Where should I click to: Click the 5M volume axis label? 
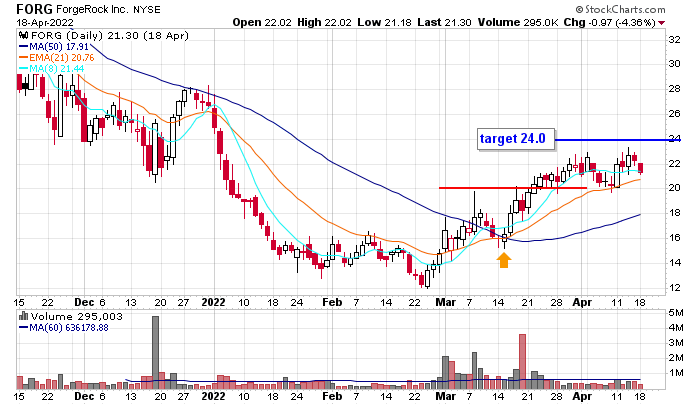coord(675,313)
